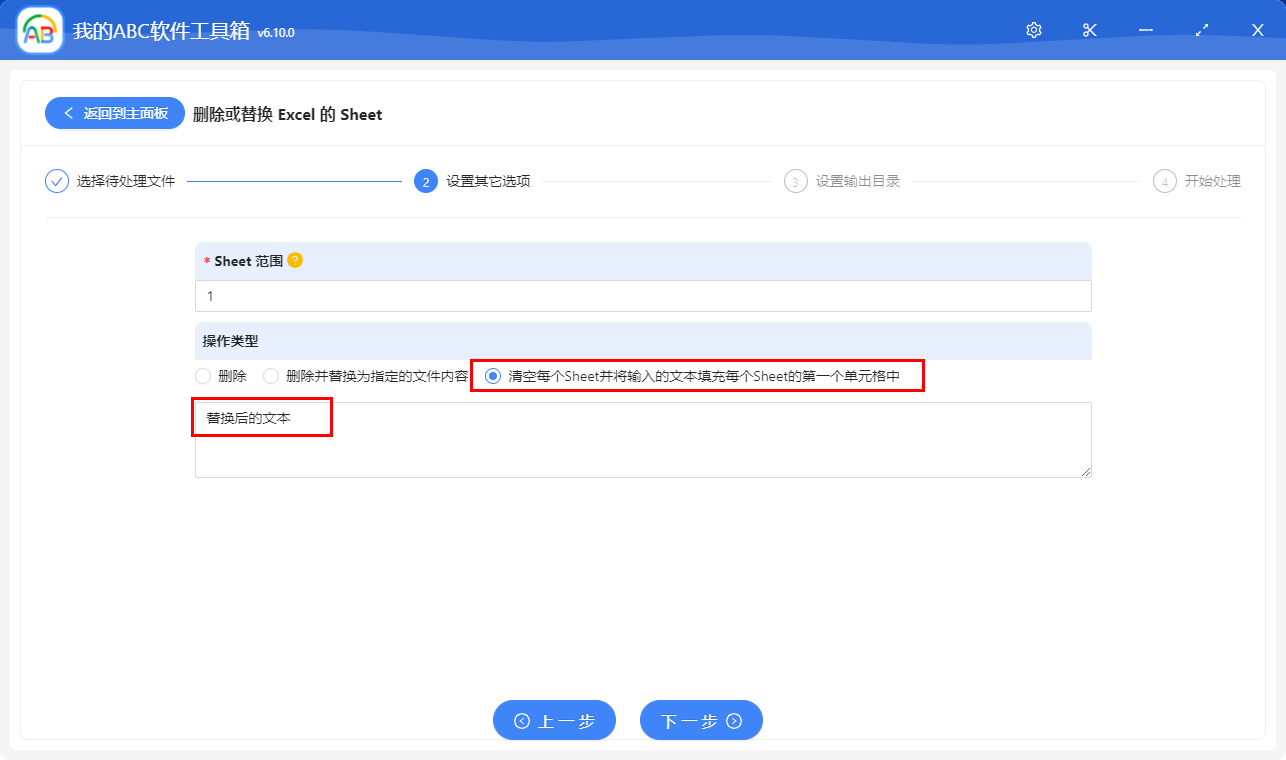1286x760 pixels.
Task: Click inside the Sheet 范围 input field
Action: tap(643, 296)
